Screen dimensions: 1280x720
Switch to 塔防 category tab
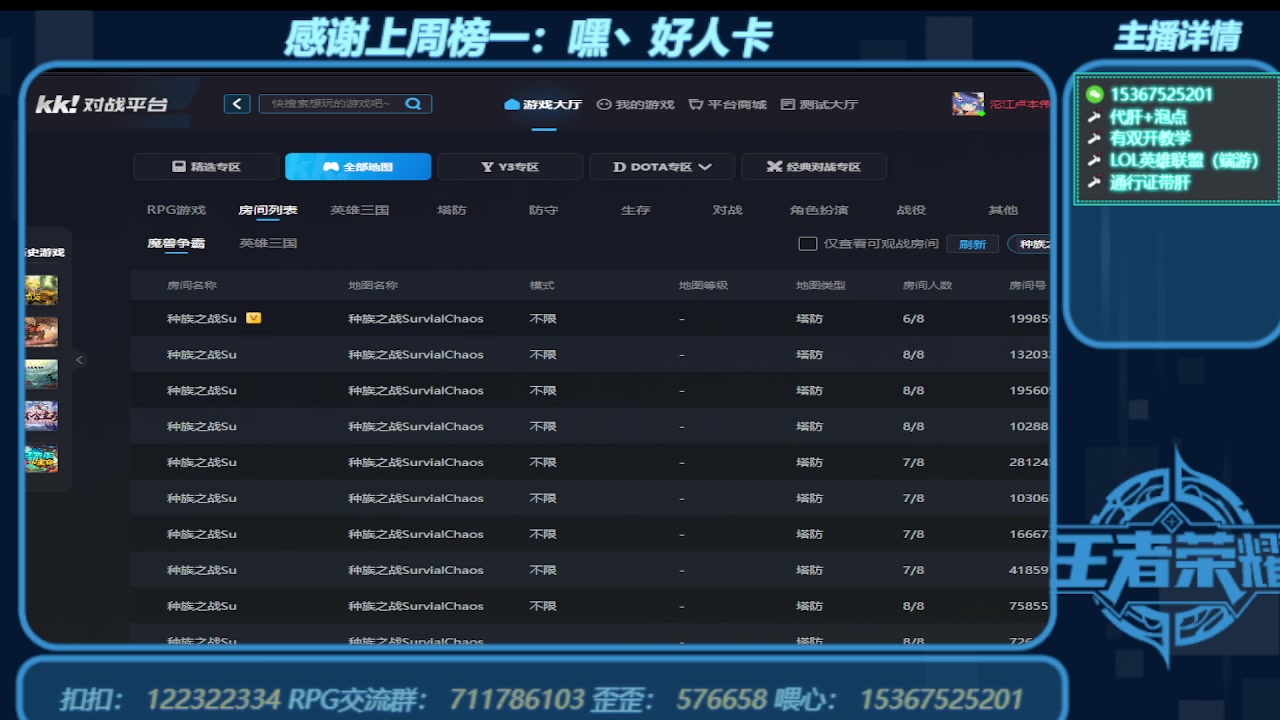pyautogui.click(x=451, y=210)
